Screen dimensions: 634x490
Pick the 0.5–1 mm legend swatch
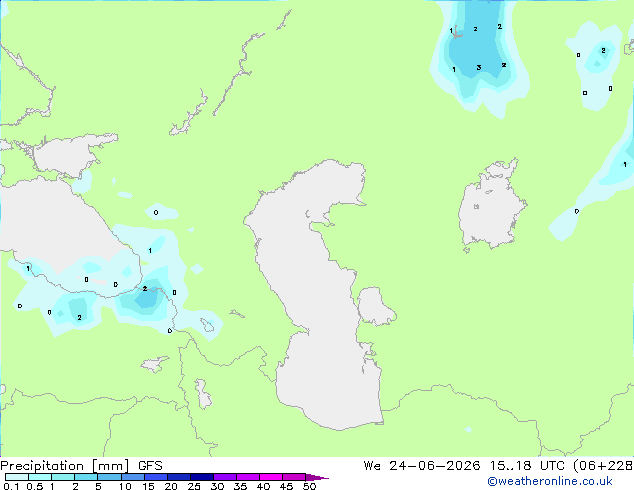coord(40,477)
